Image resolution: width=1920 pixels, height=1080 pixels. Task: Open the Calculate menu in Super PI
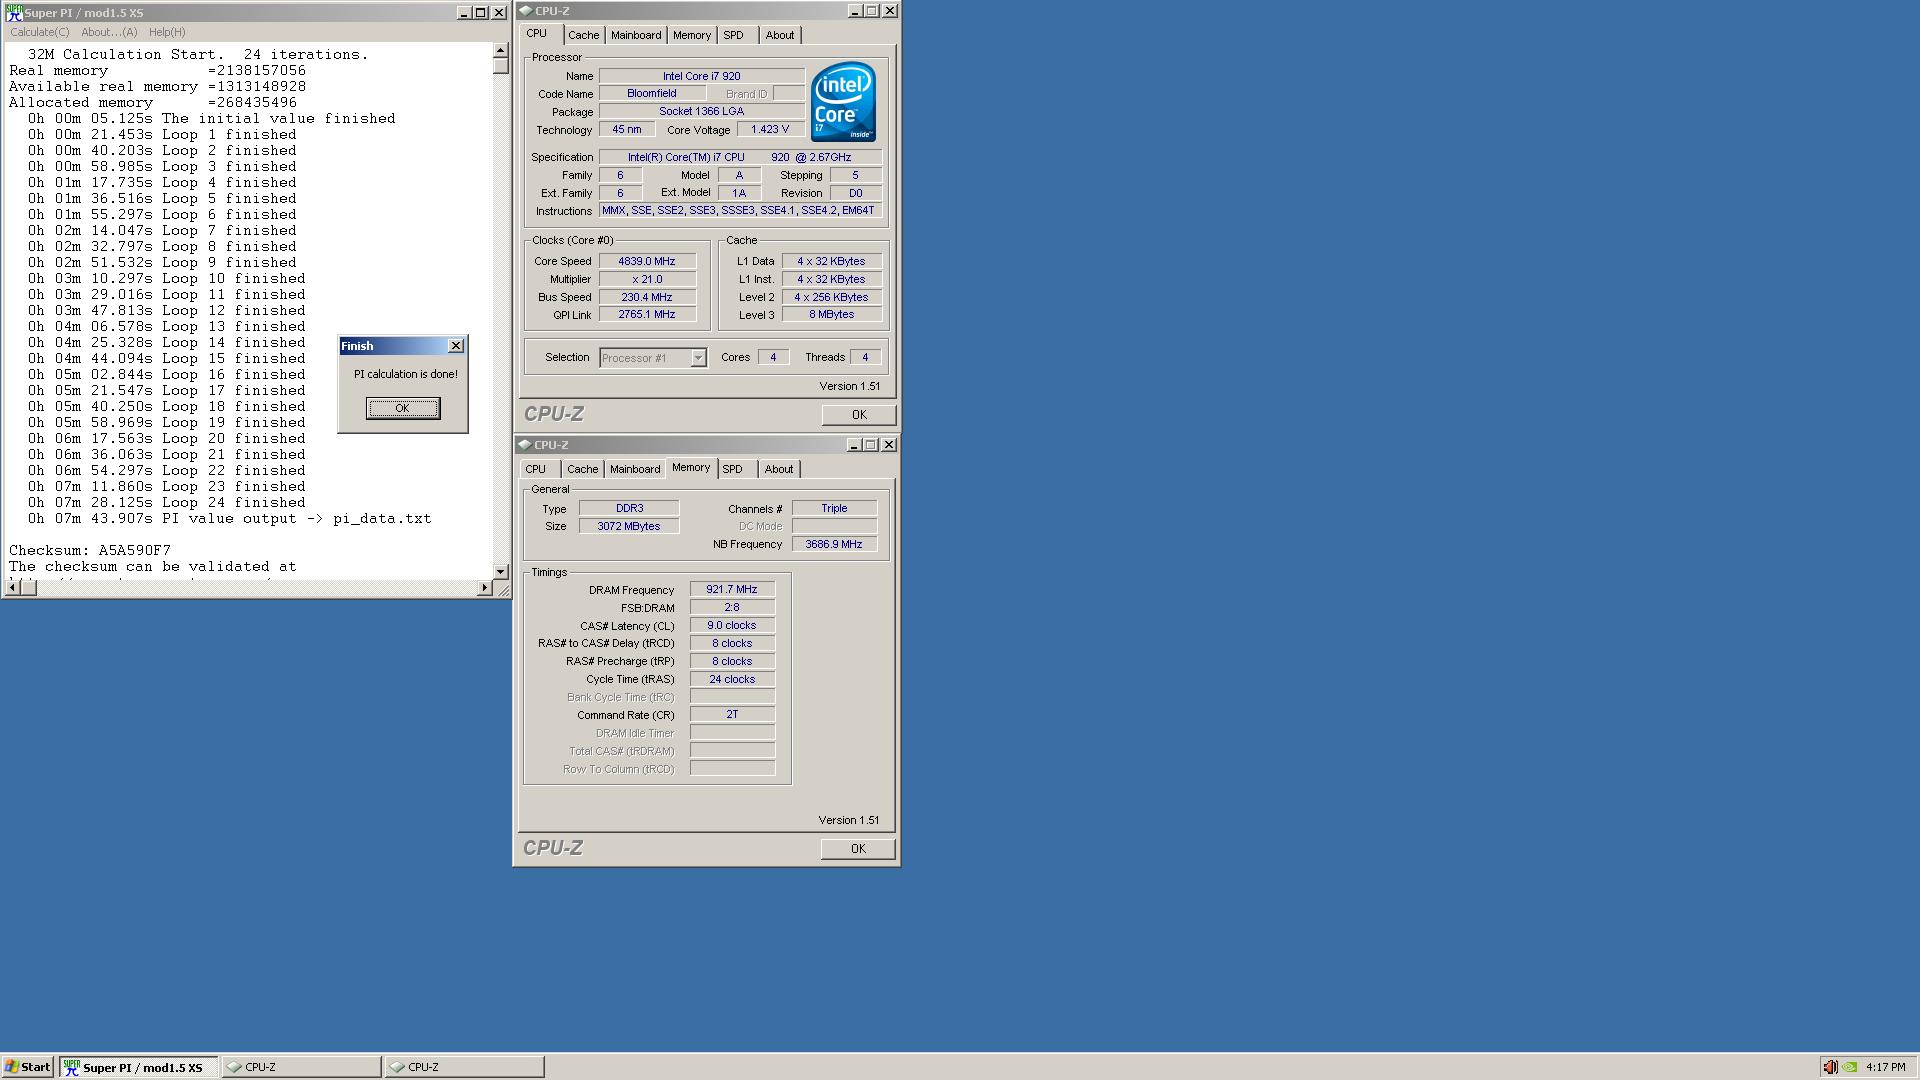coord(40,32)
